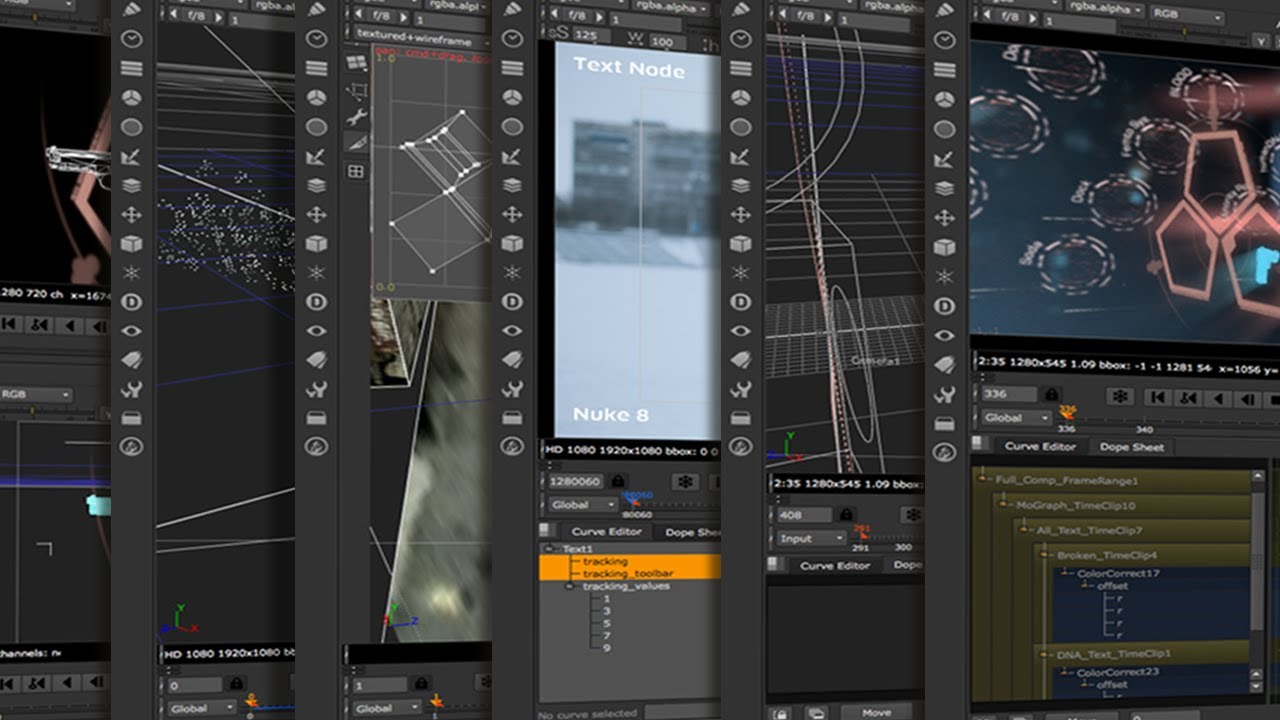Image resolution: width=1280 pixels, height=720 pixels.
Task: Select the tracking_toolbar row
Action: click(x=629, y=574)
